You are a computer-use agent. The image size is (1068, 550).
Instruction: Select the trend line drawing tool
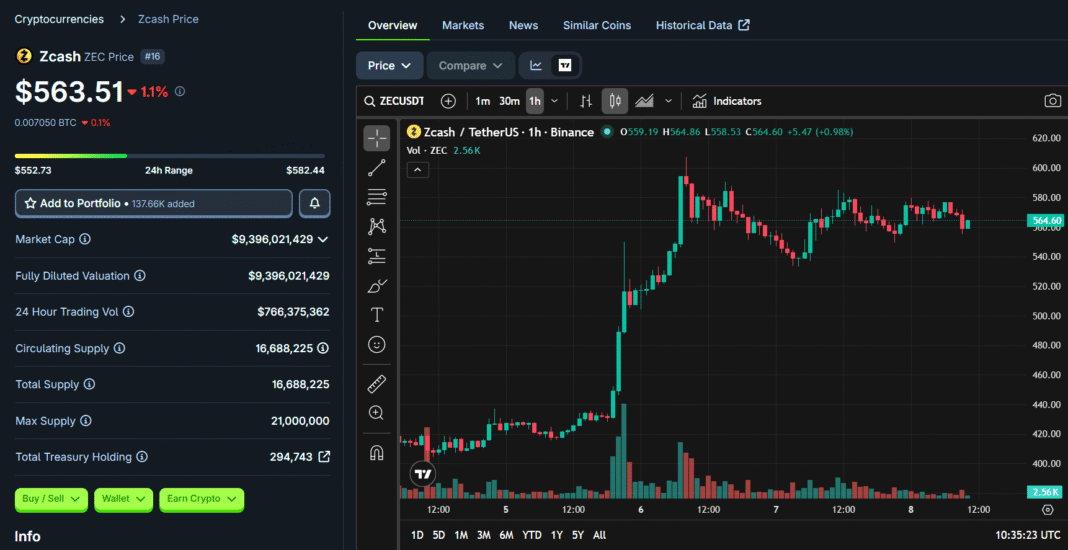pyautogui.click(x=377, y=168)
